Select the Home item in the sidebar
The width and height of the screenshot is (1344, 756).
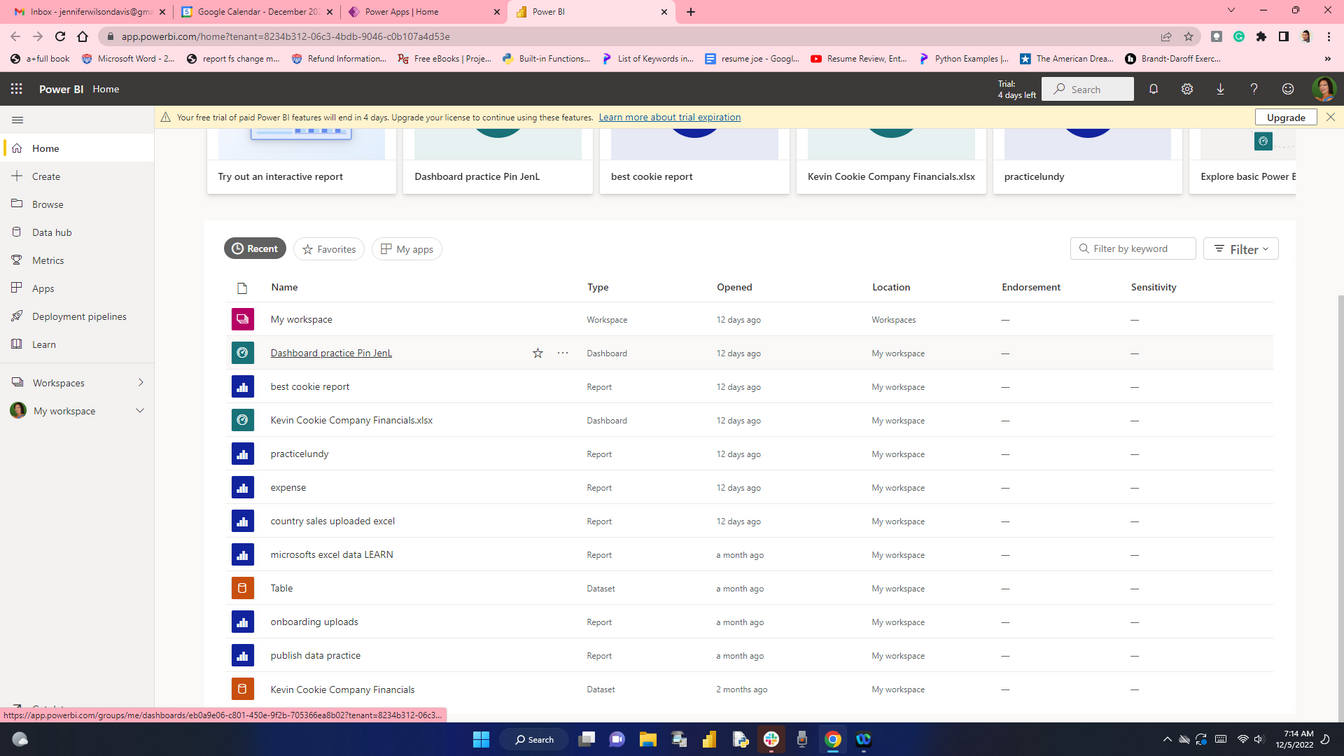pos(77,148)
